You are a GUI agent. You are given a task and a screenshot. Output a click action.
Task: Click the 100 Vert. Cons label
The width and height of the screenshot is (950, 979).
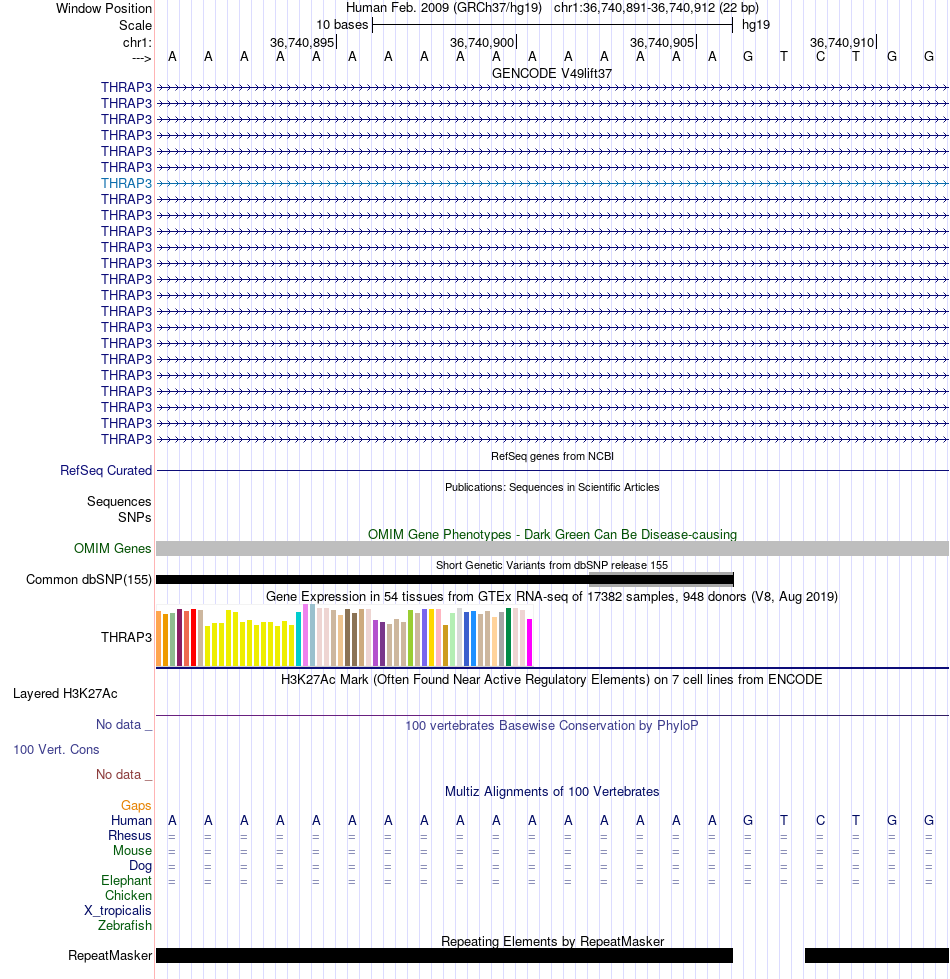point(56,749)
